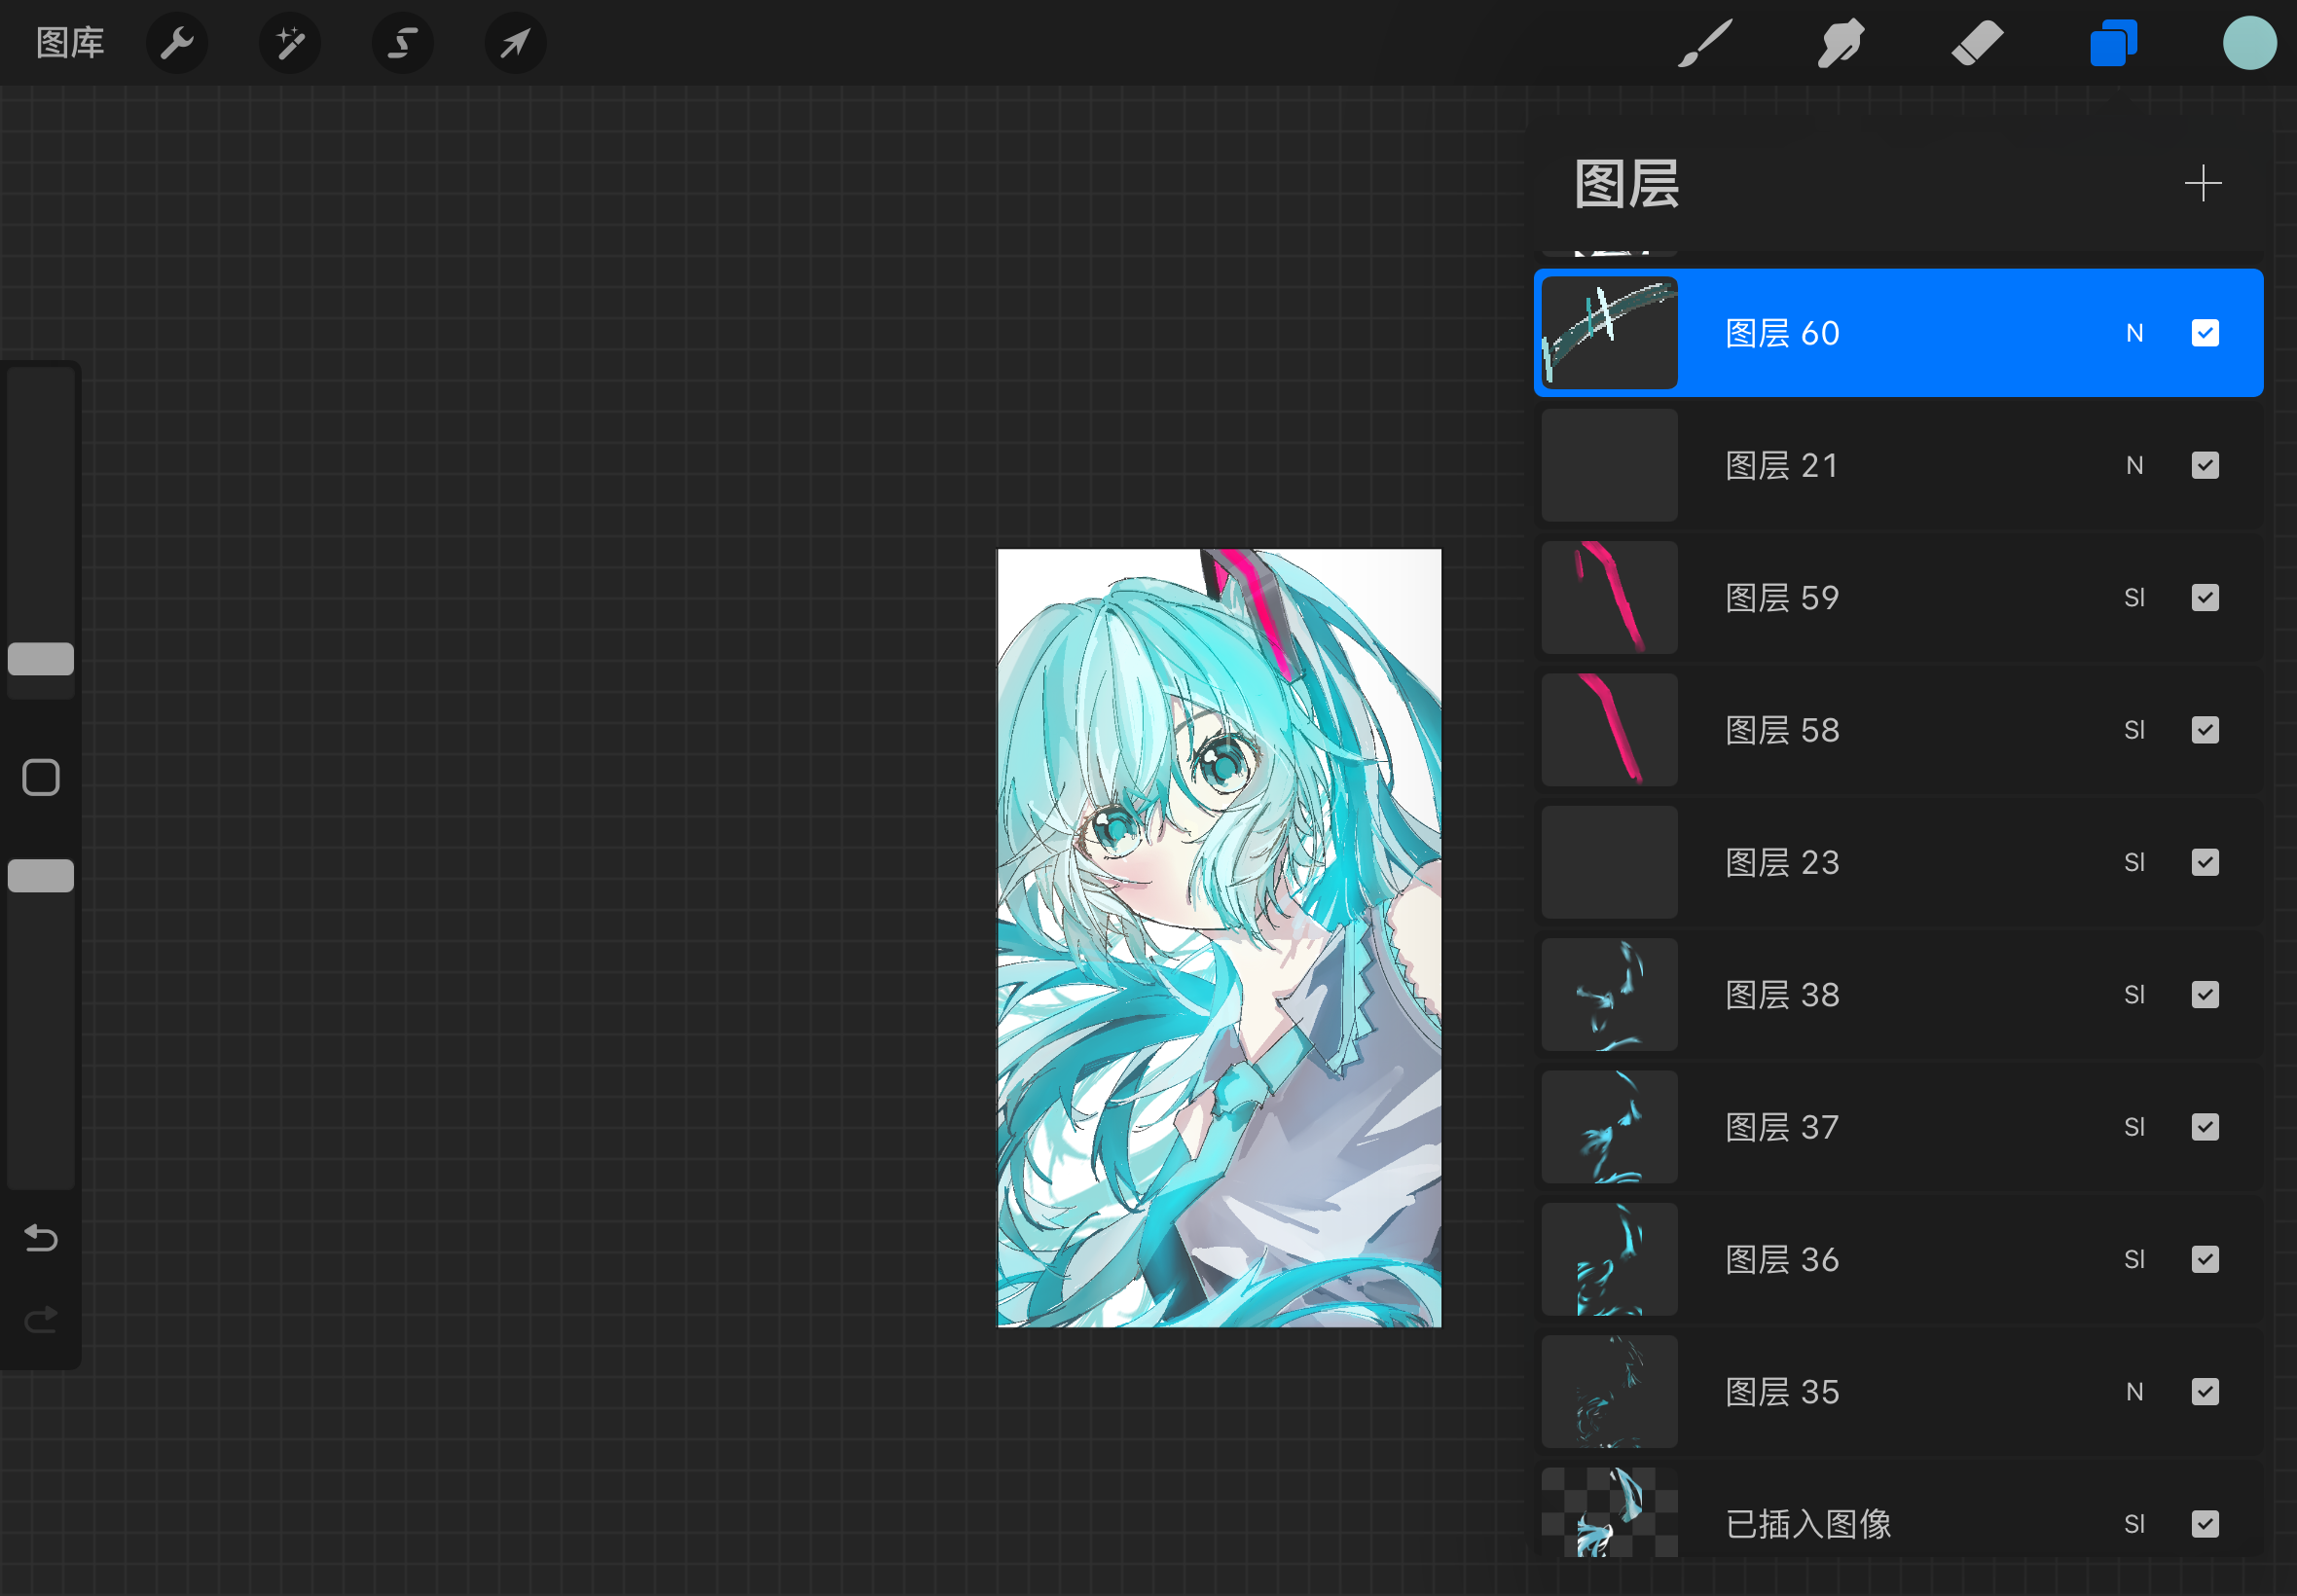Select the Eraser tool
2297x1596 pixels.
[x=1976, y=43]
